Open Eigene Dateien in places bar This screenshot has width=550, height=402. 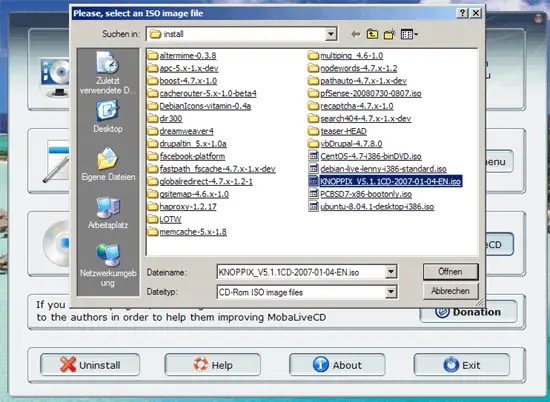click(x=108, y=164)
